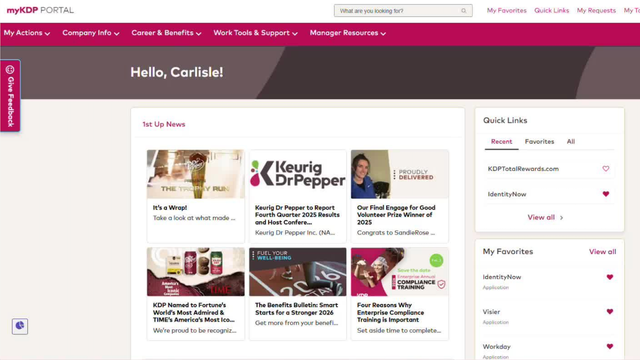The width and height of the screenshot is (640, 360).
Task: Click "Keurig Dr Pepper Inc. (NA..." snippet
Action: [x=295, y=233]
